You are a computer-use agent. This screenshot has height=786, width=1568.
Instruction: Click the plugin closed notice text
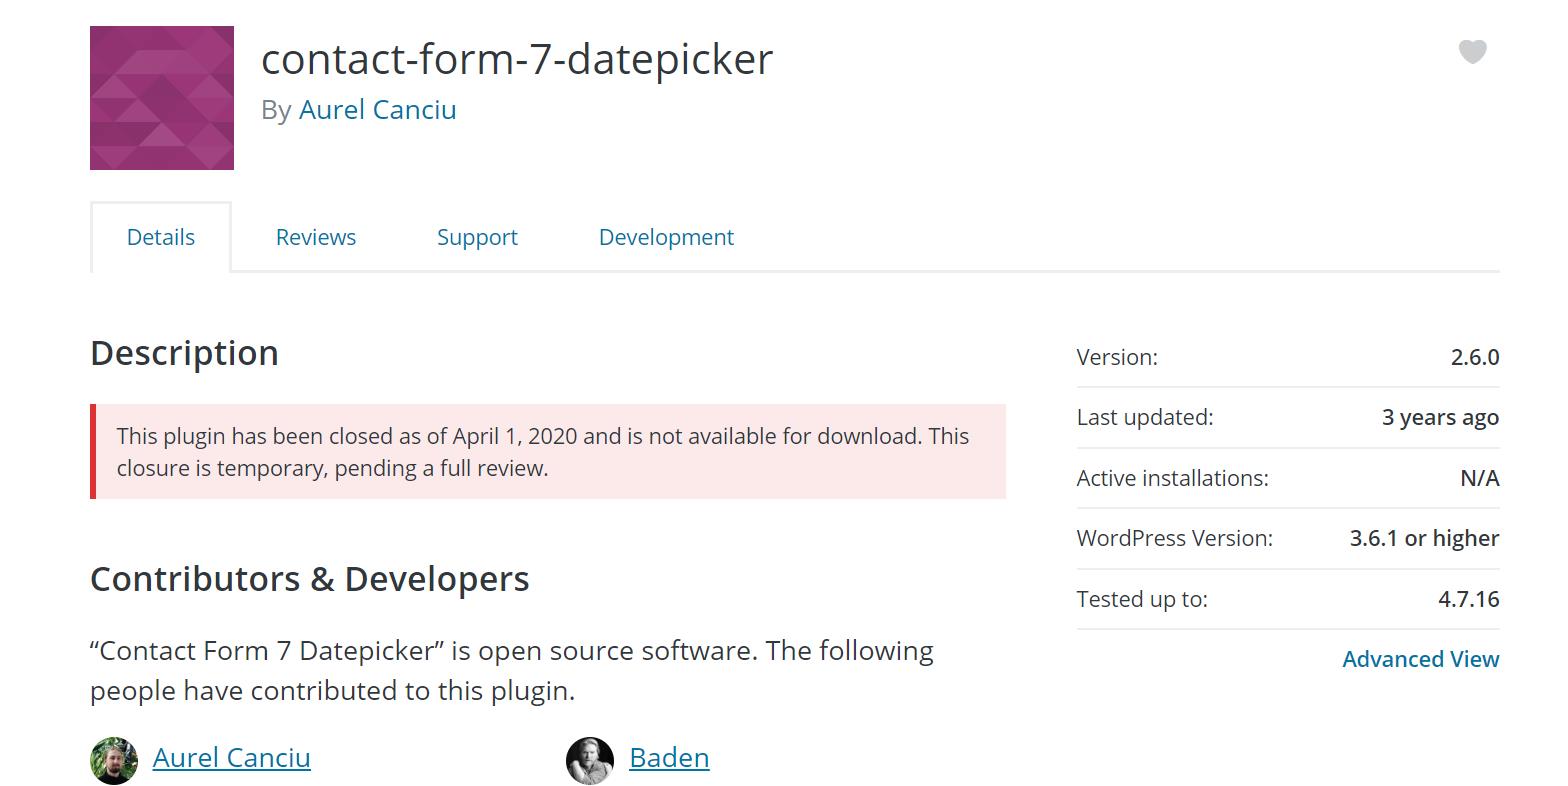point(543,451)
